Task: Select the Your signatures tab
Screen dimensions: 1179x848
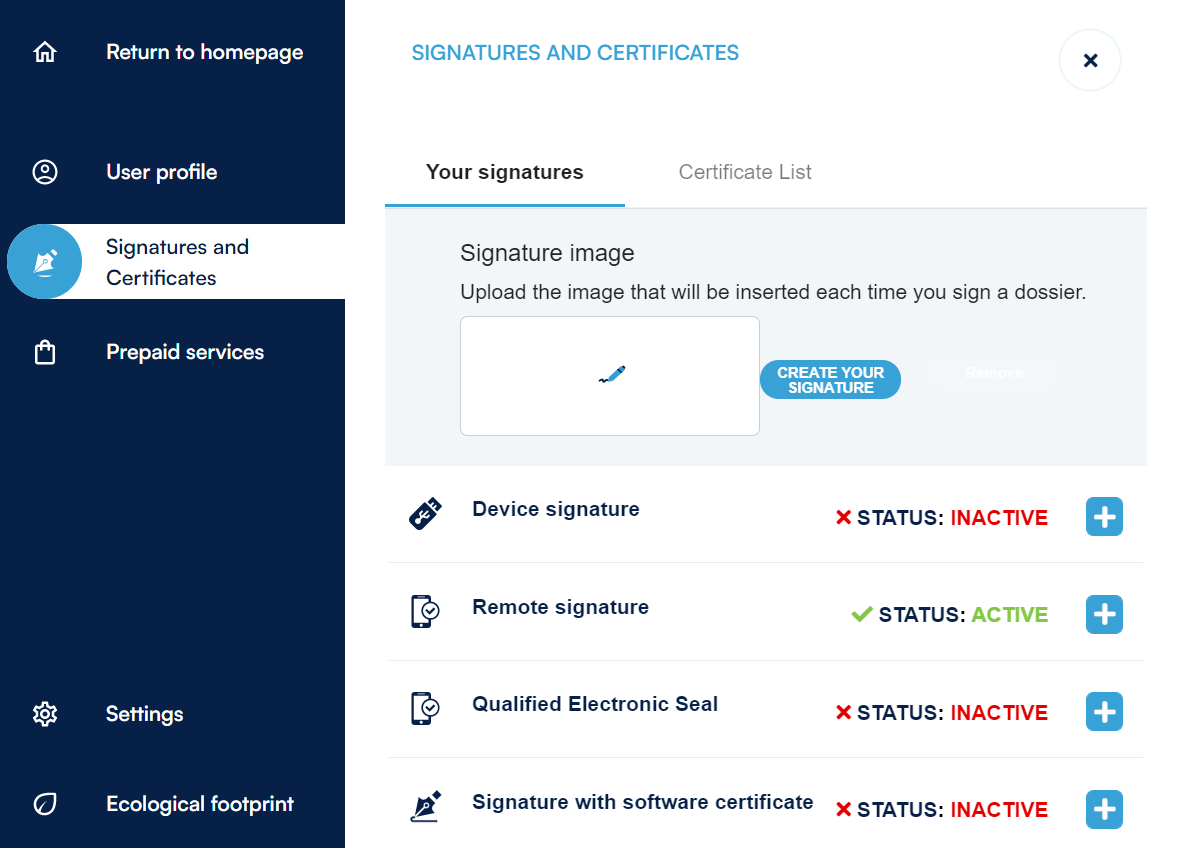Action: click(x=504, y=172)
